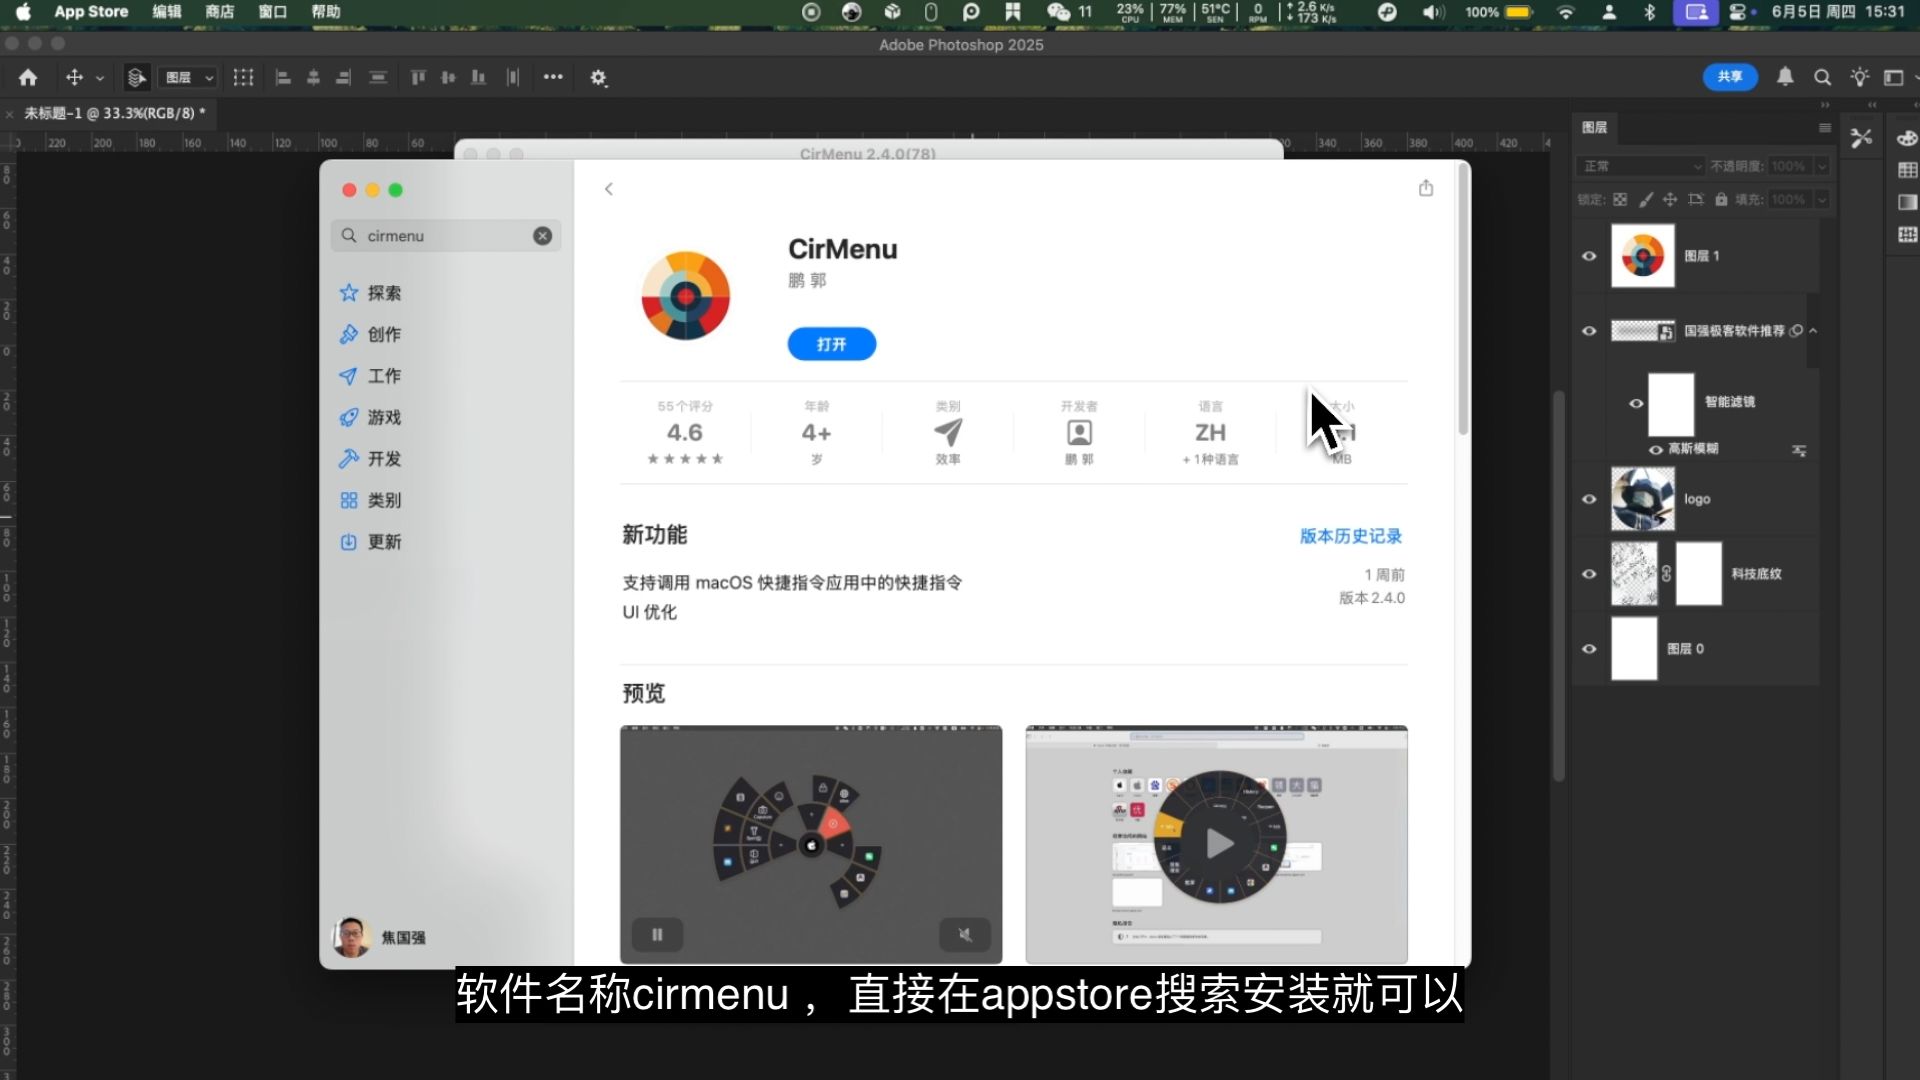Toggle lock position icon
The width and height of the screenshot is (1920, 1080).
[x=1670, y=200]
